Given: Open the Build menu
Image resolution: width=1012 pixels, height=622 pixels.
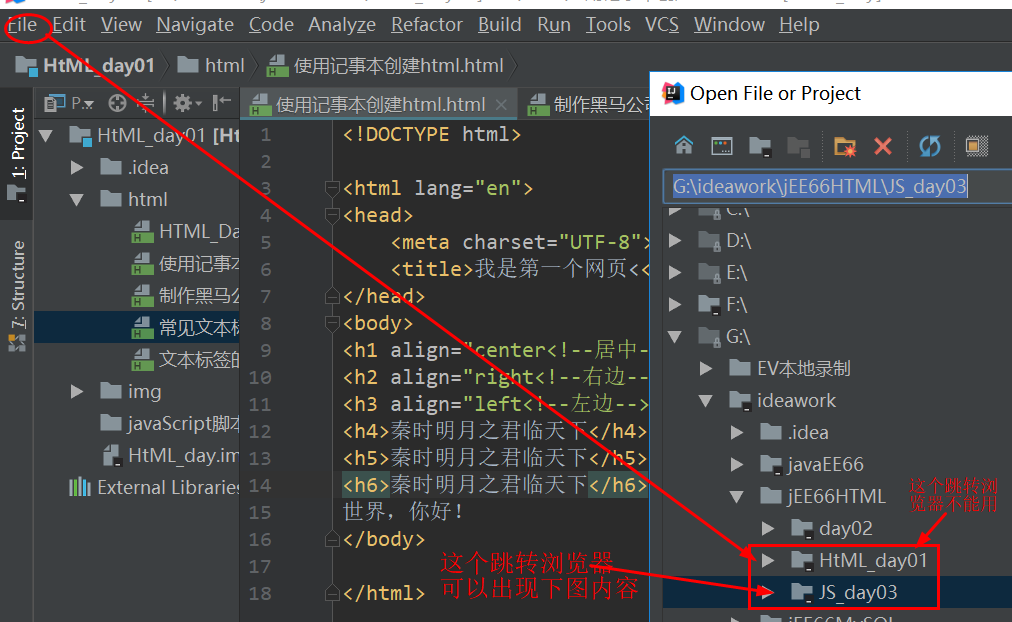Looking at the screenshot, I should click(x=500, y=25).
